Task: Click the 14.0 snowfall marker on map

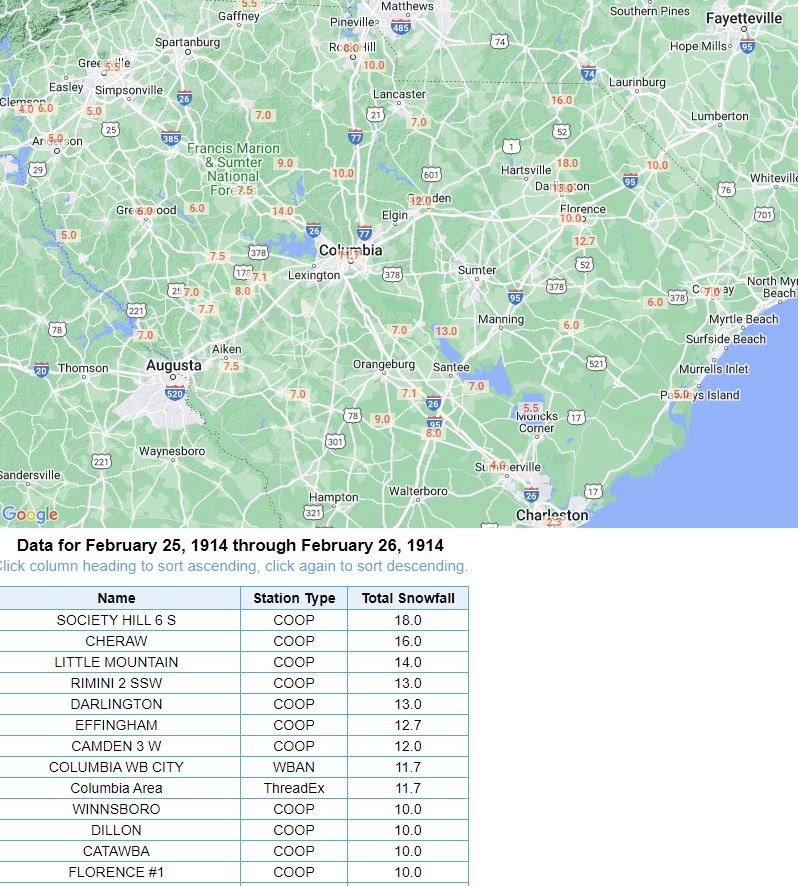Action: (x=282, y=211)
